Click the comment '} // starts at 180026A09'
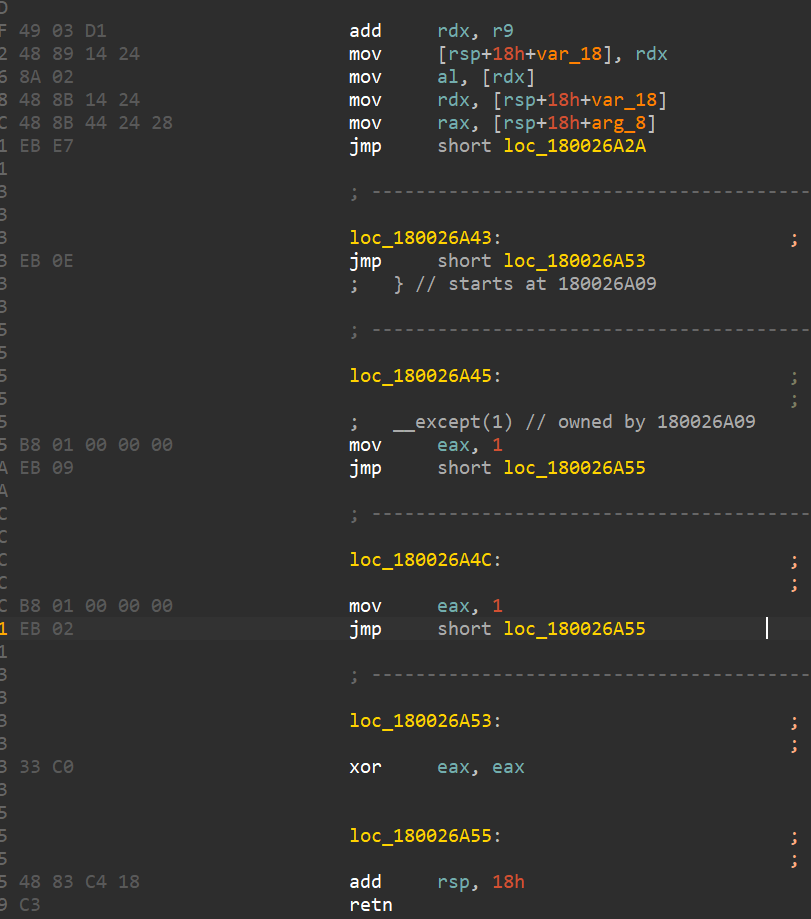 pyautogui.click(x=525, y=284)
